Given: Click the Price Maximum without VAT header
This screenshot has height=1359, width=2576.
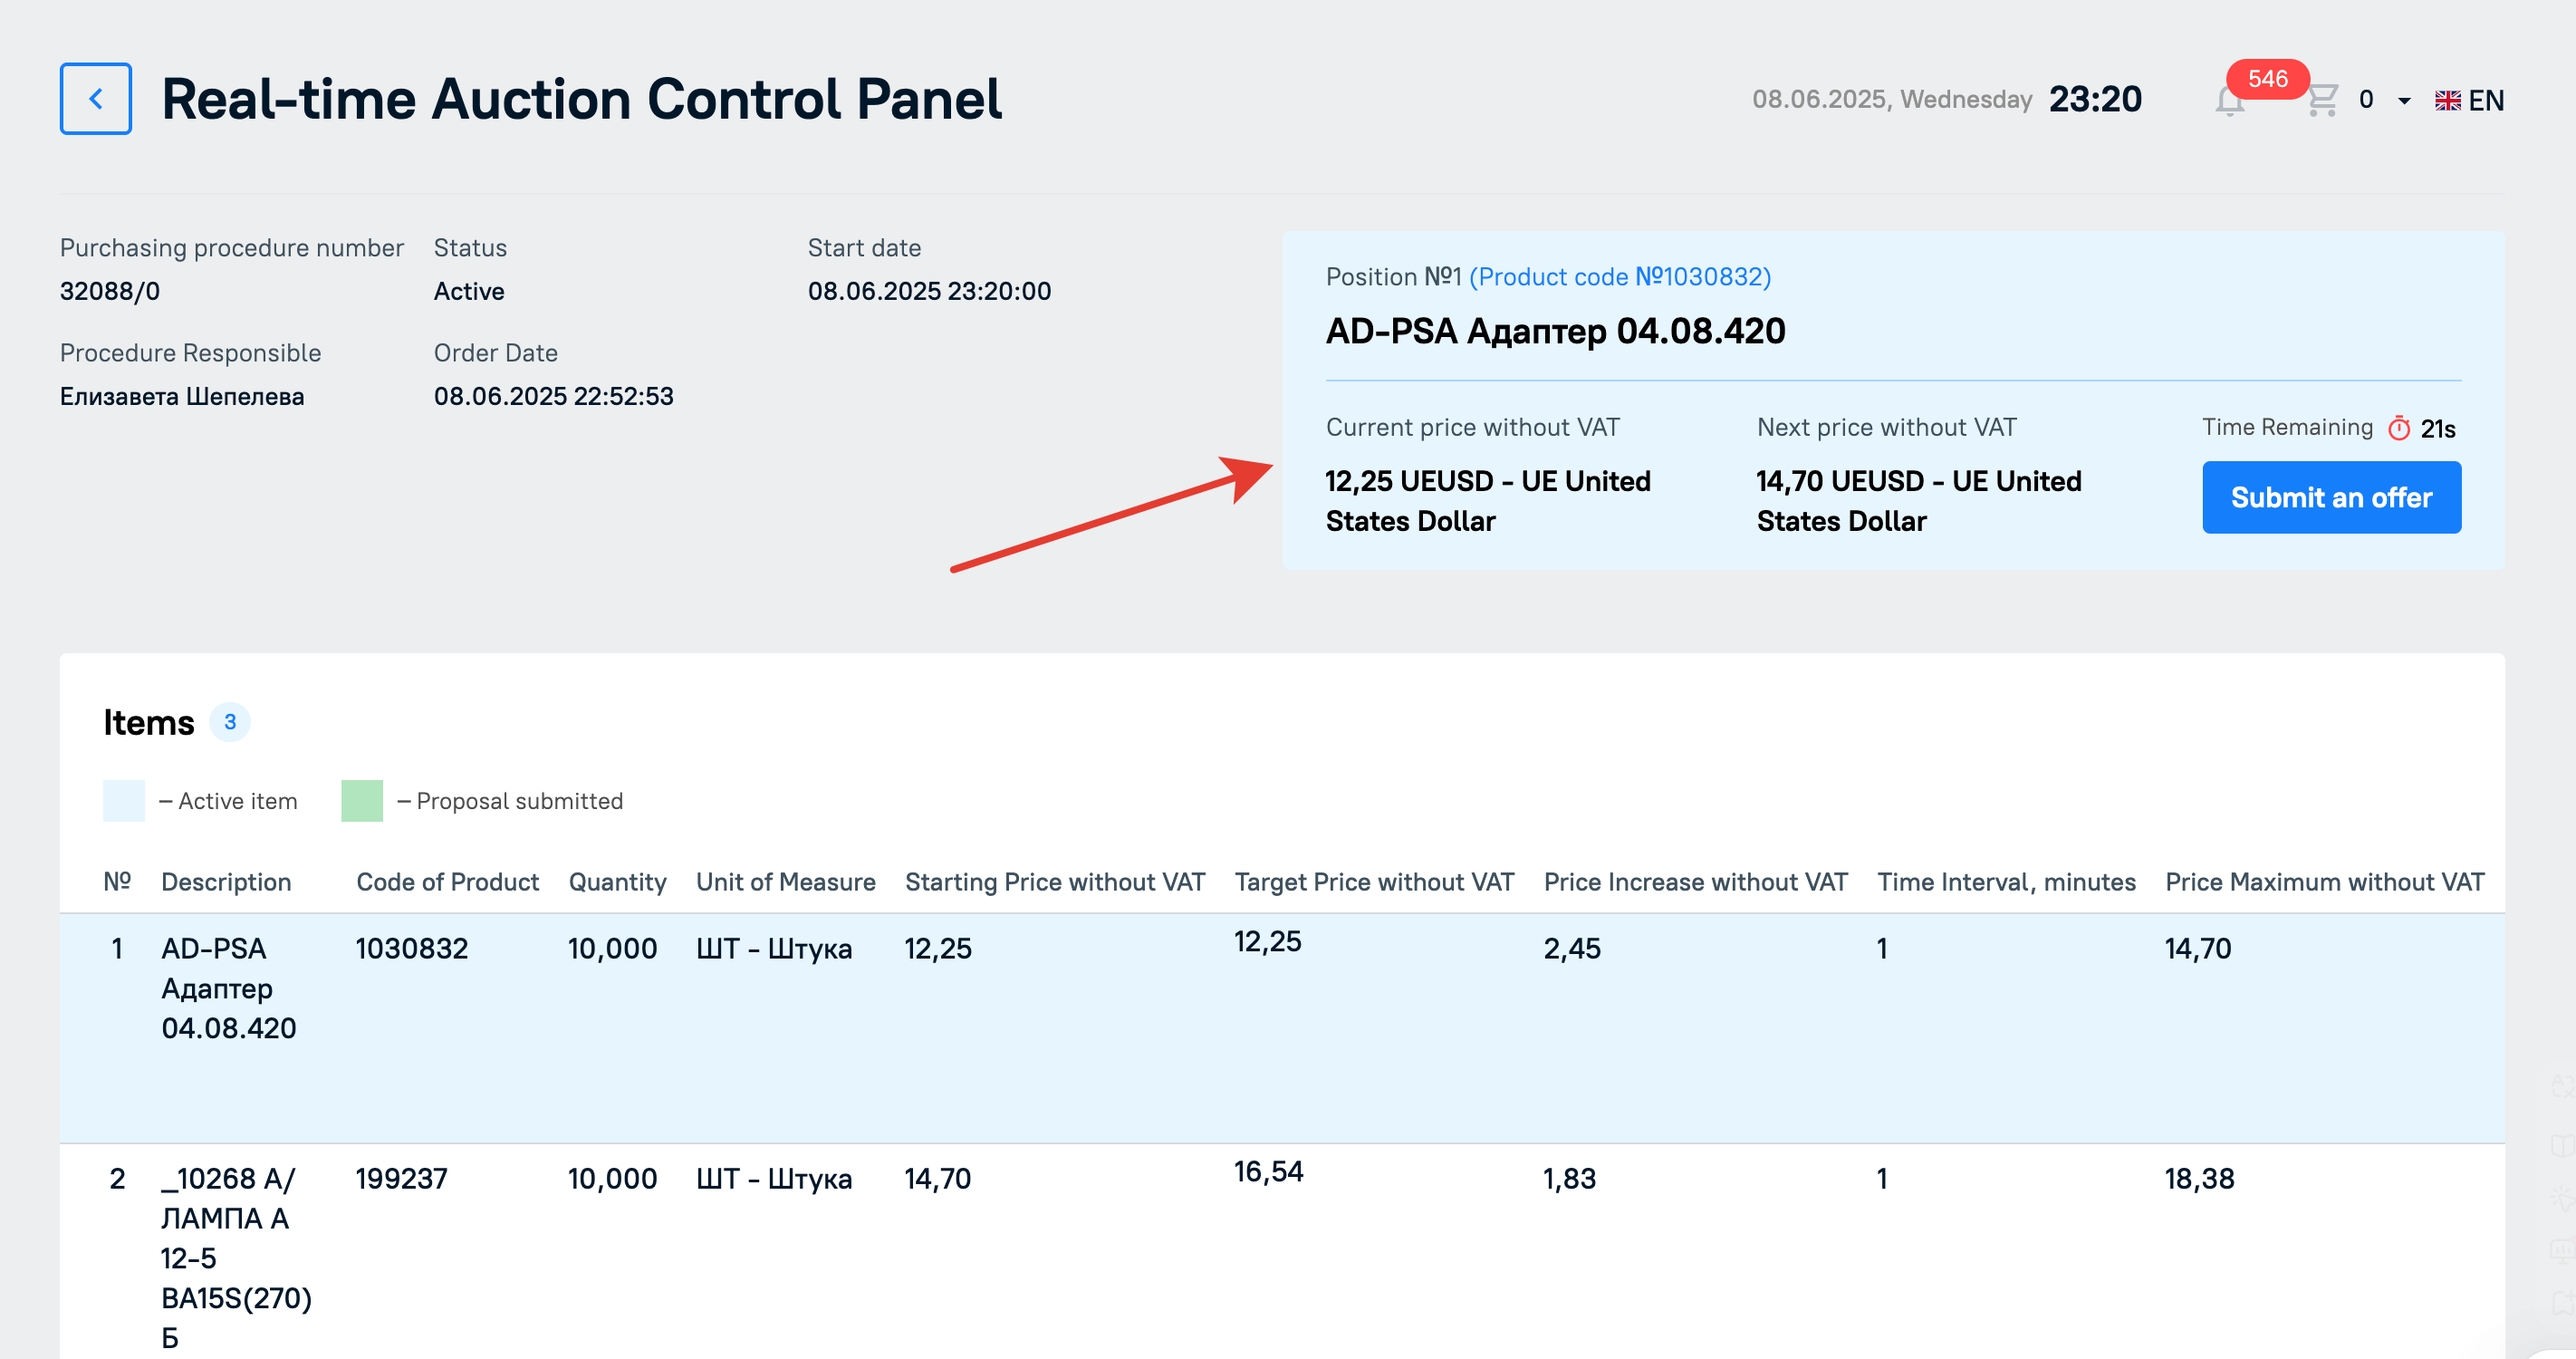Looking at the screenshot, I should [x=2324, y=882].
